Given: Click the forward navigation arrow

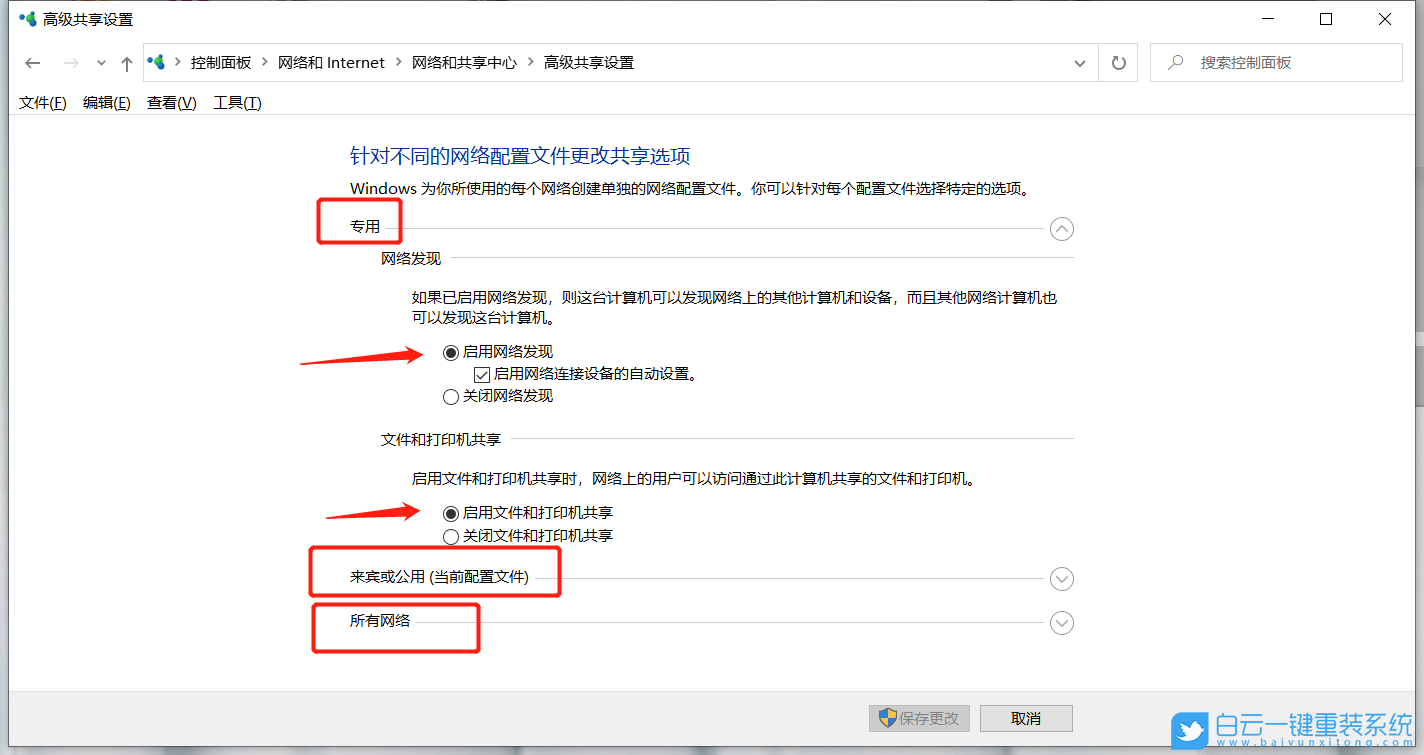Looking at the screenshot, I should [70, 62].
